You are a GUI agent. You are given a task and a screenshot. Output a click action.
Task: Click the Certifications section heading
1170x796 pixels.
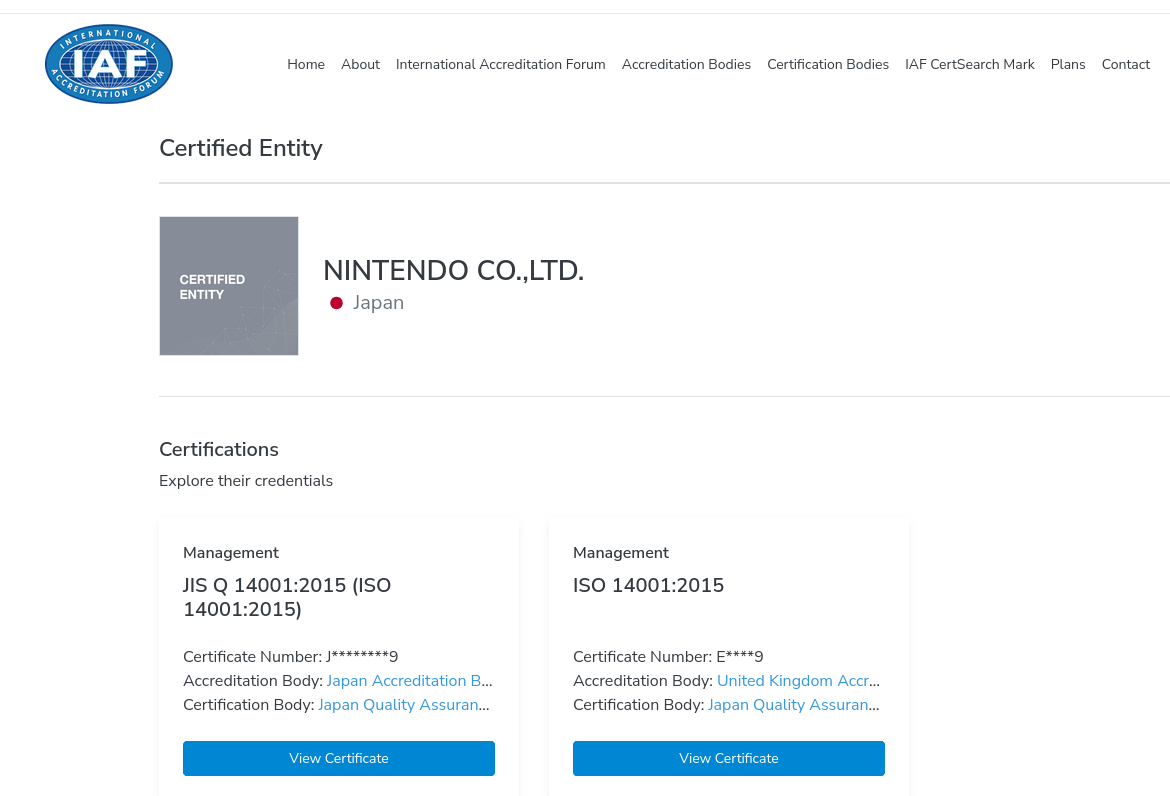pyautogui.click(x=219, y=449)
